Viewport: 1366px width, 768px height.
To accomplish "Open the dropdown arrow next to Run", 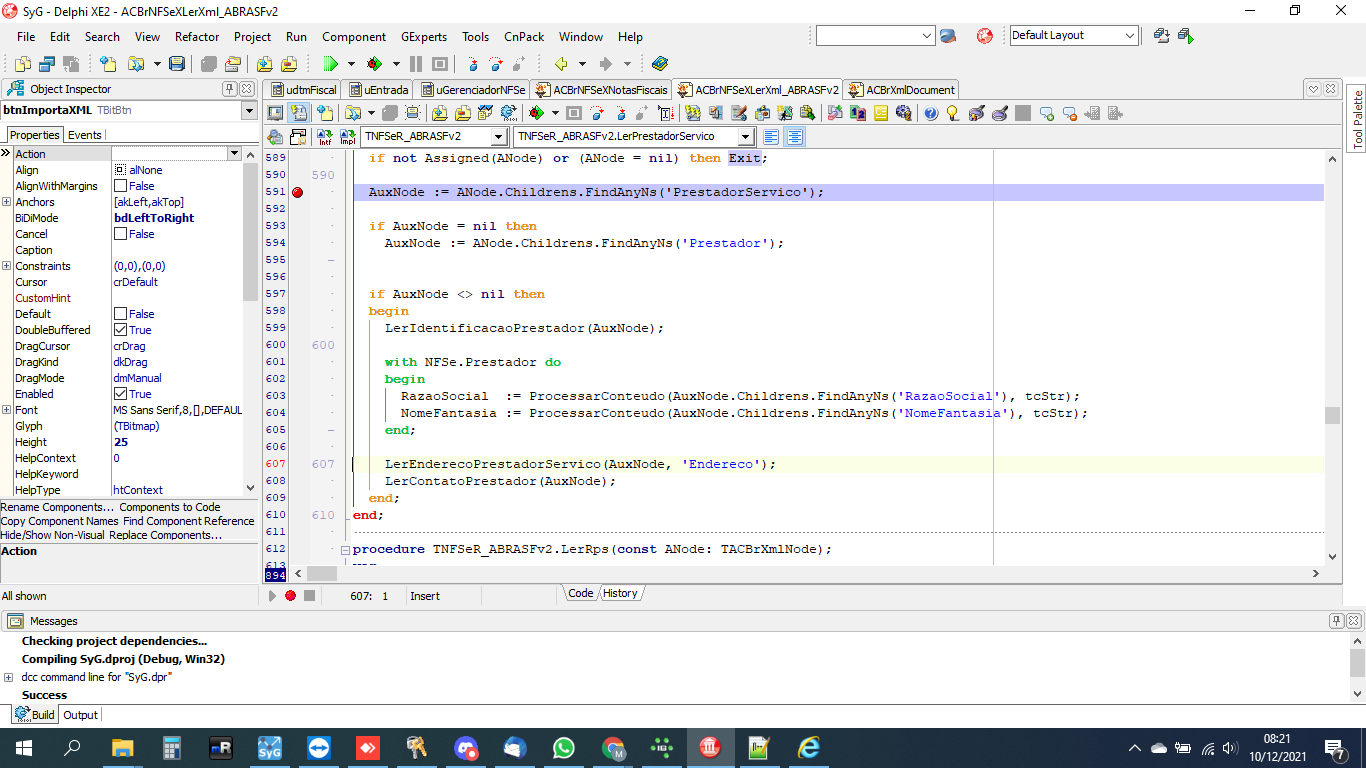I will [351, 64].
